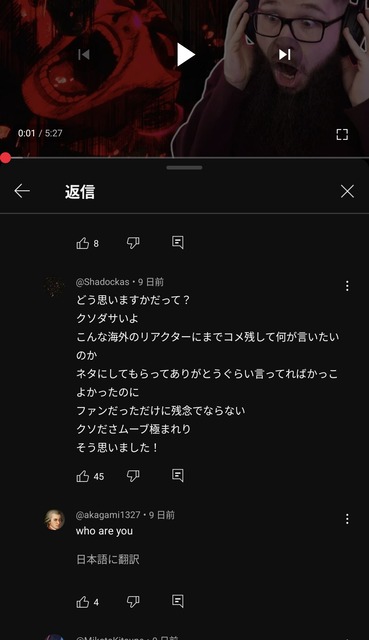Open the more options menu for @Shadockas
The image size is (369, 640).
[347, 286]
